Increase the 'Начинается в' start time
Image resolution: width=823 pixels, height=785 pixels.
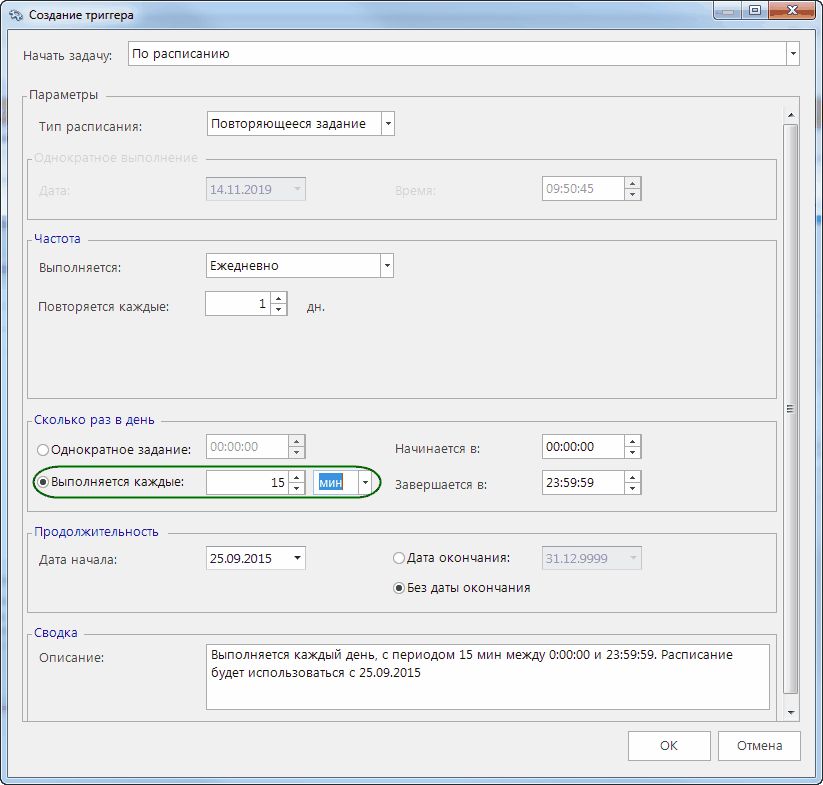pos(632,442)
